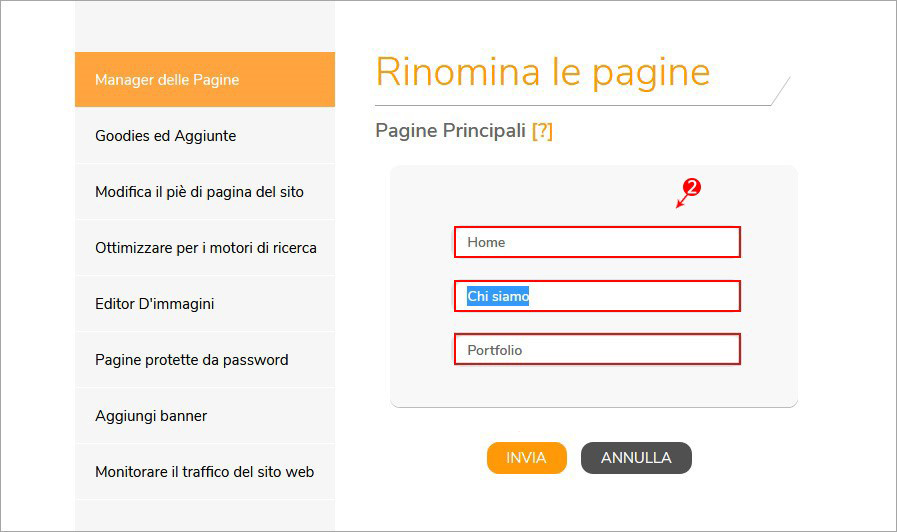
Task: Select the Aggiungi banner entry
Action: [x=205, y=416]
